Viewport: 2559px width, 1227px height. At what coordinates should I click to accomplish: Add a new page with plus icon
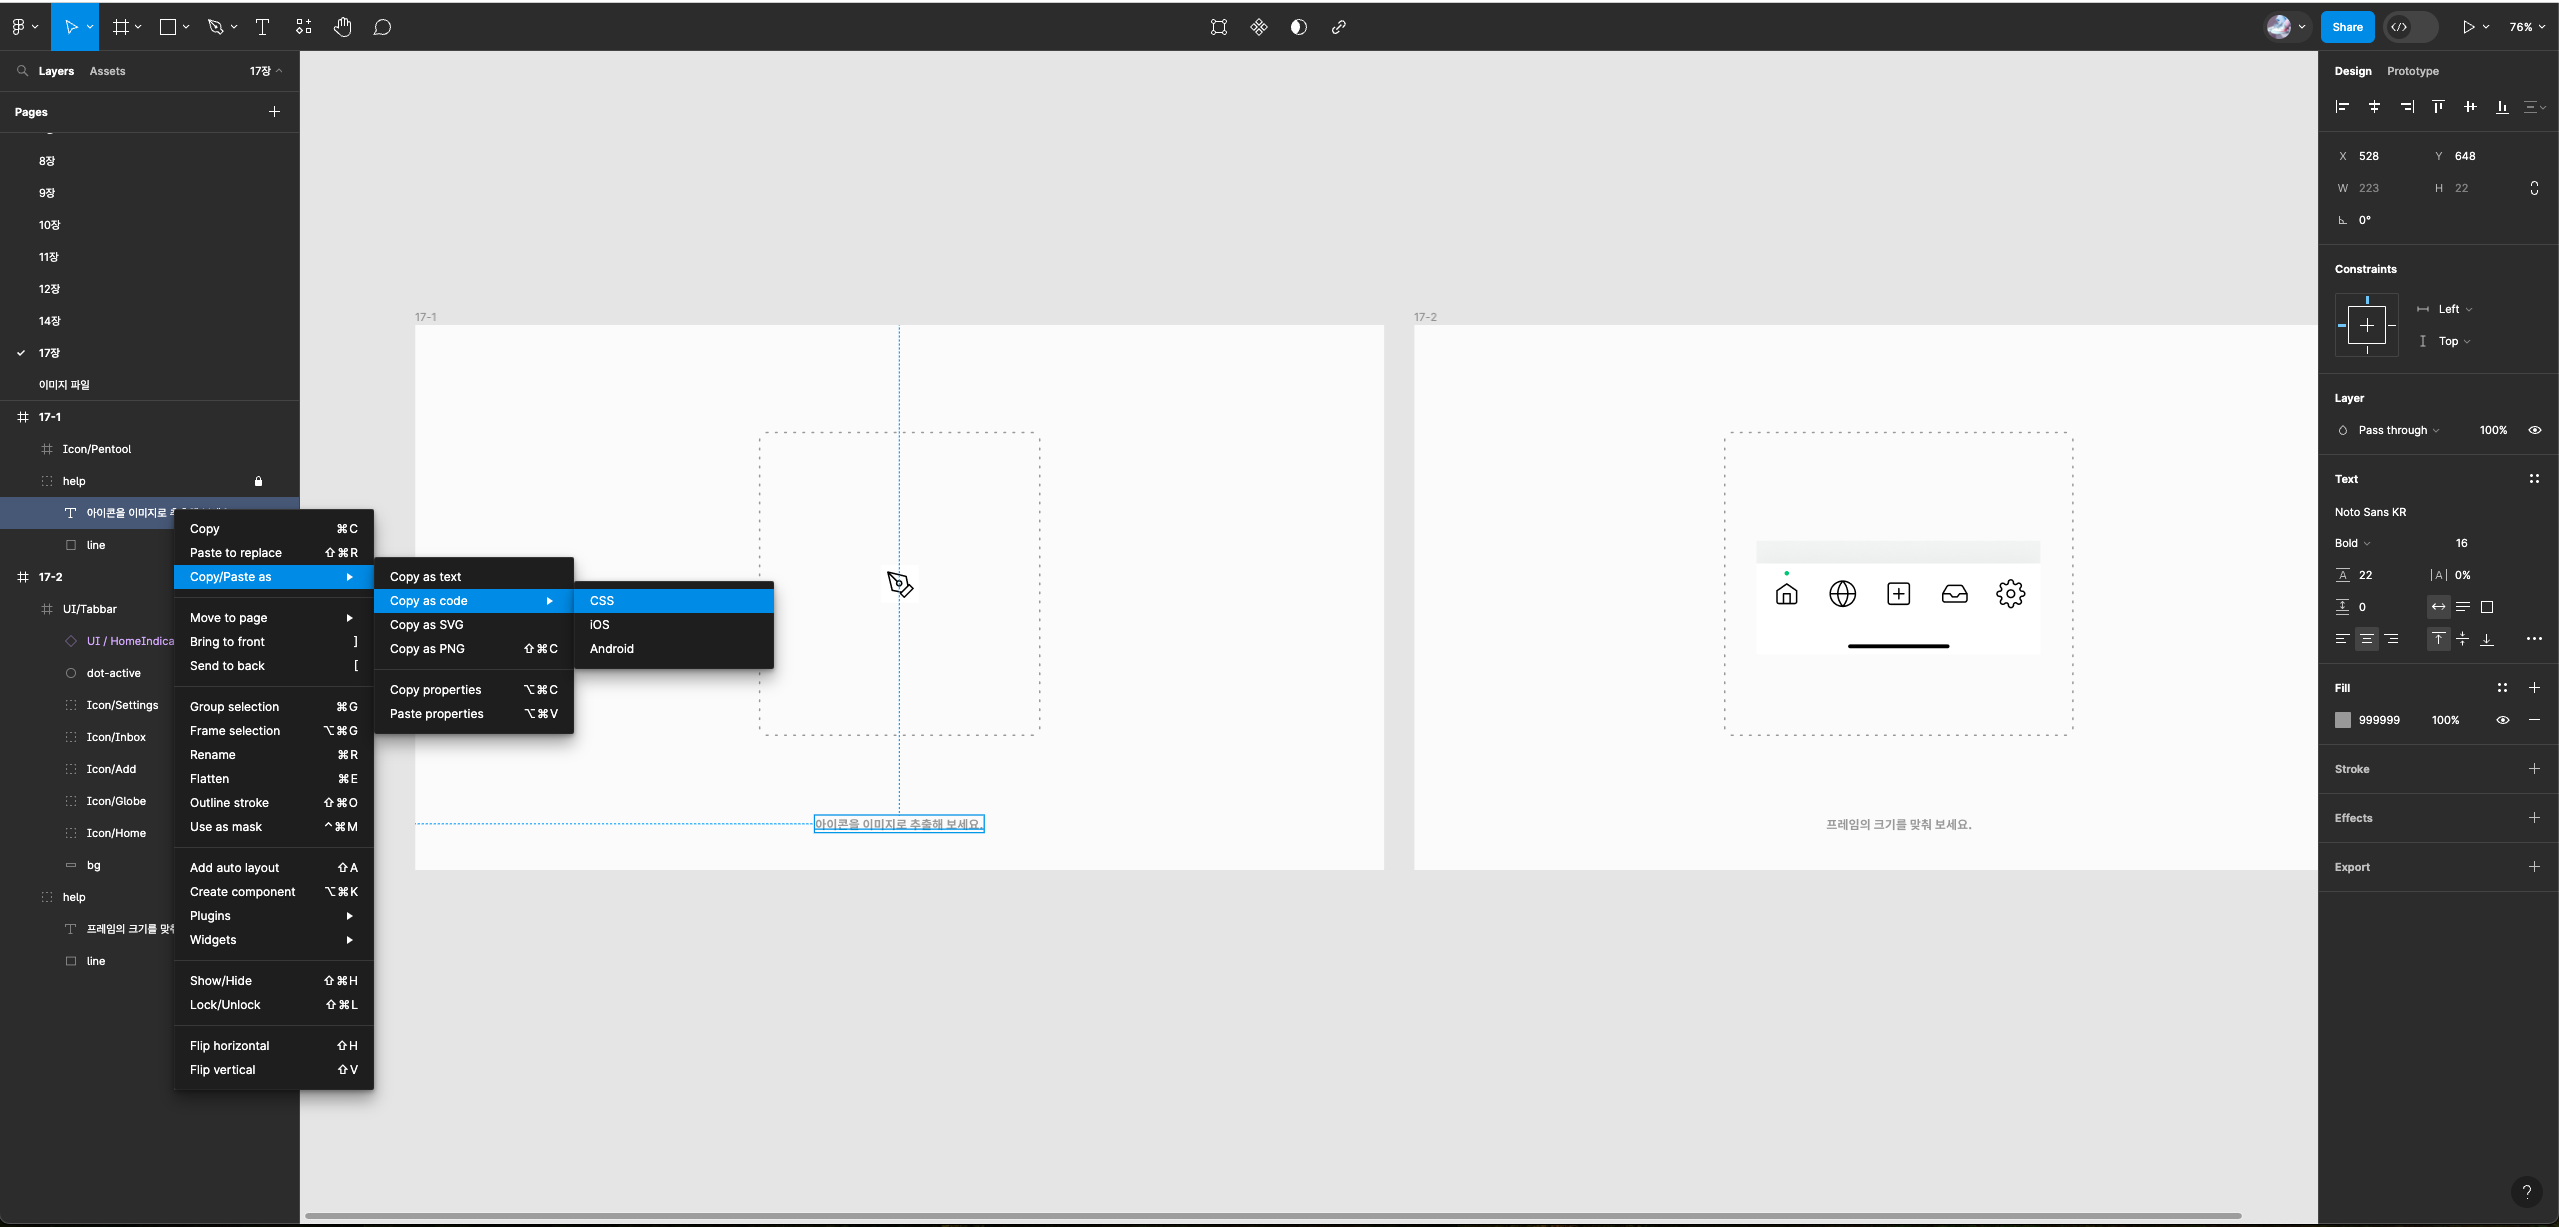coord(274,112)
